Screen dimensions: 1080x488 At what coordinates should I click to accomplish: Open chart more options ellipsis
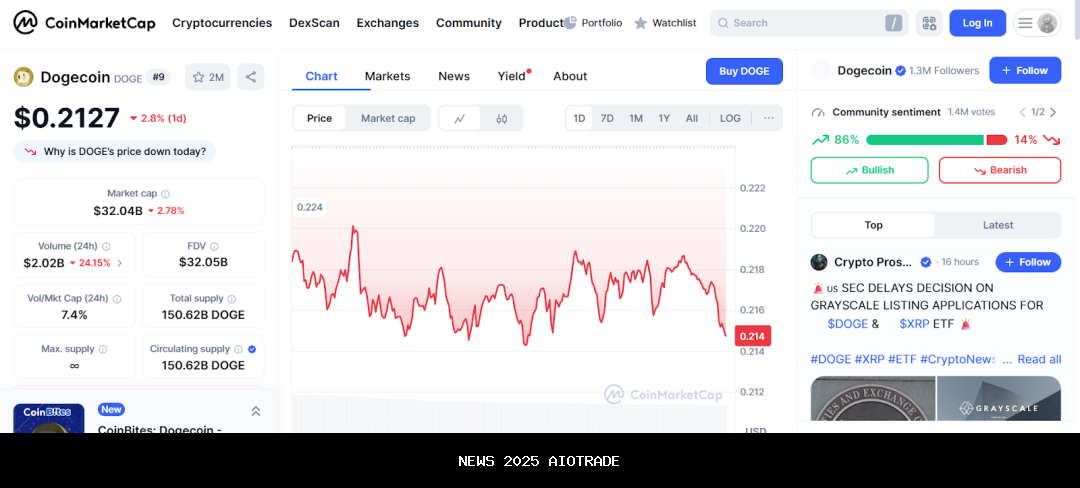click(768, 118)
